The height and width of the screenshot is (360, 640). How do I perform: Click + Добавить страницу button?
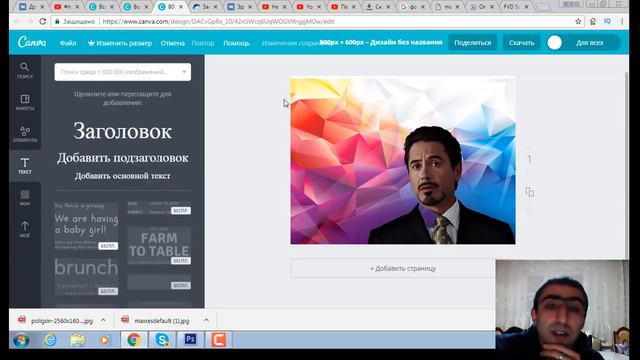[x=403, y=268]
